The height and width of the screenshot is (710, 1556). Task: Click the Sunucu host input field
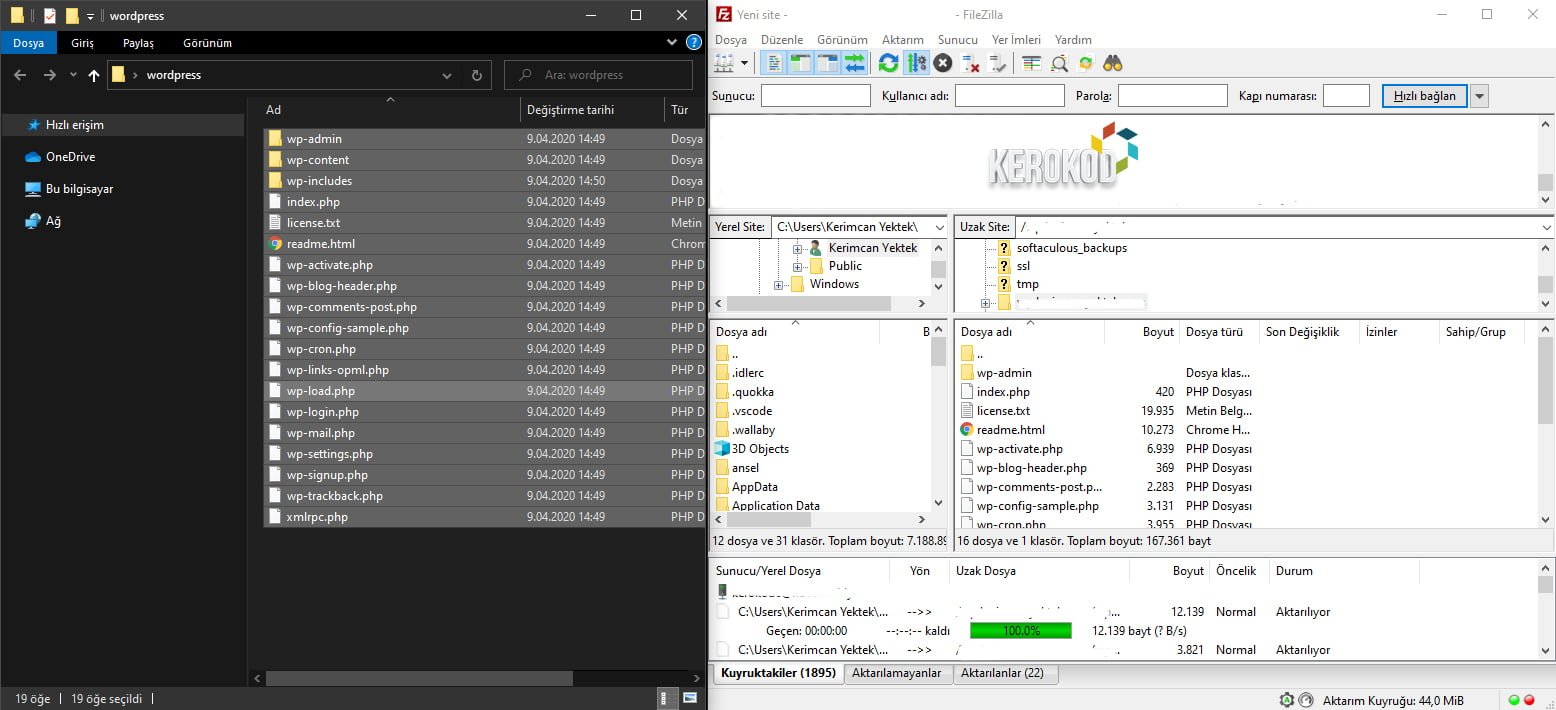816,96
